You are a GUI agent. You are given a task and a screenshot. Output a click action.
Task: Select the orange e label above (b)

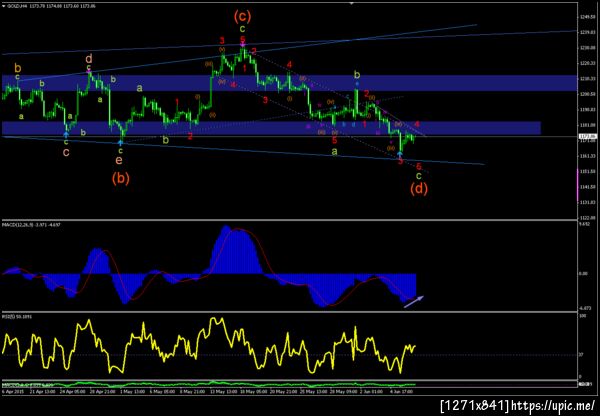pyautogui.click(x=119, y=160)
